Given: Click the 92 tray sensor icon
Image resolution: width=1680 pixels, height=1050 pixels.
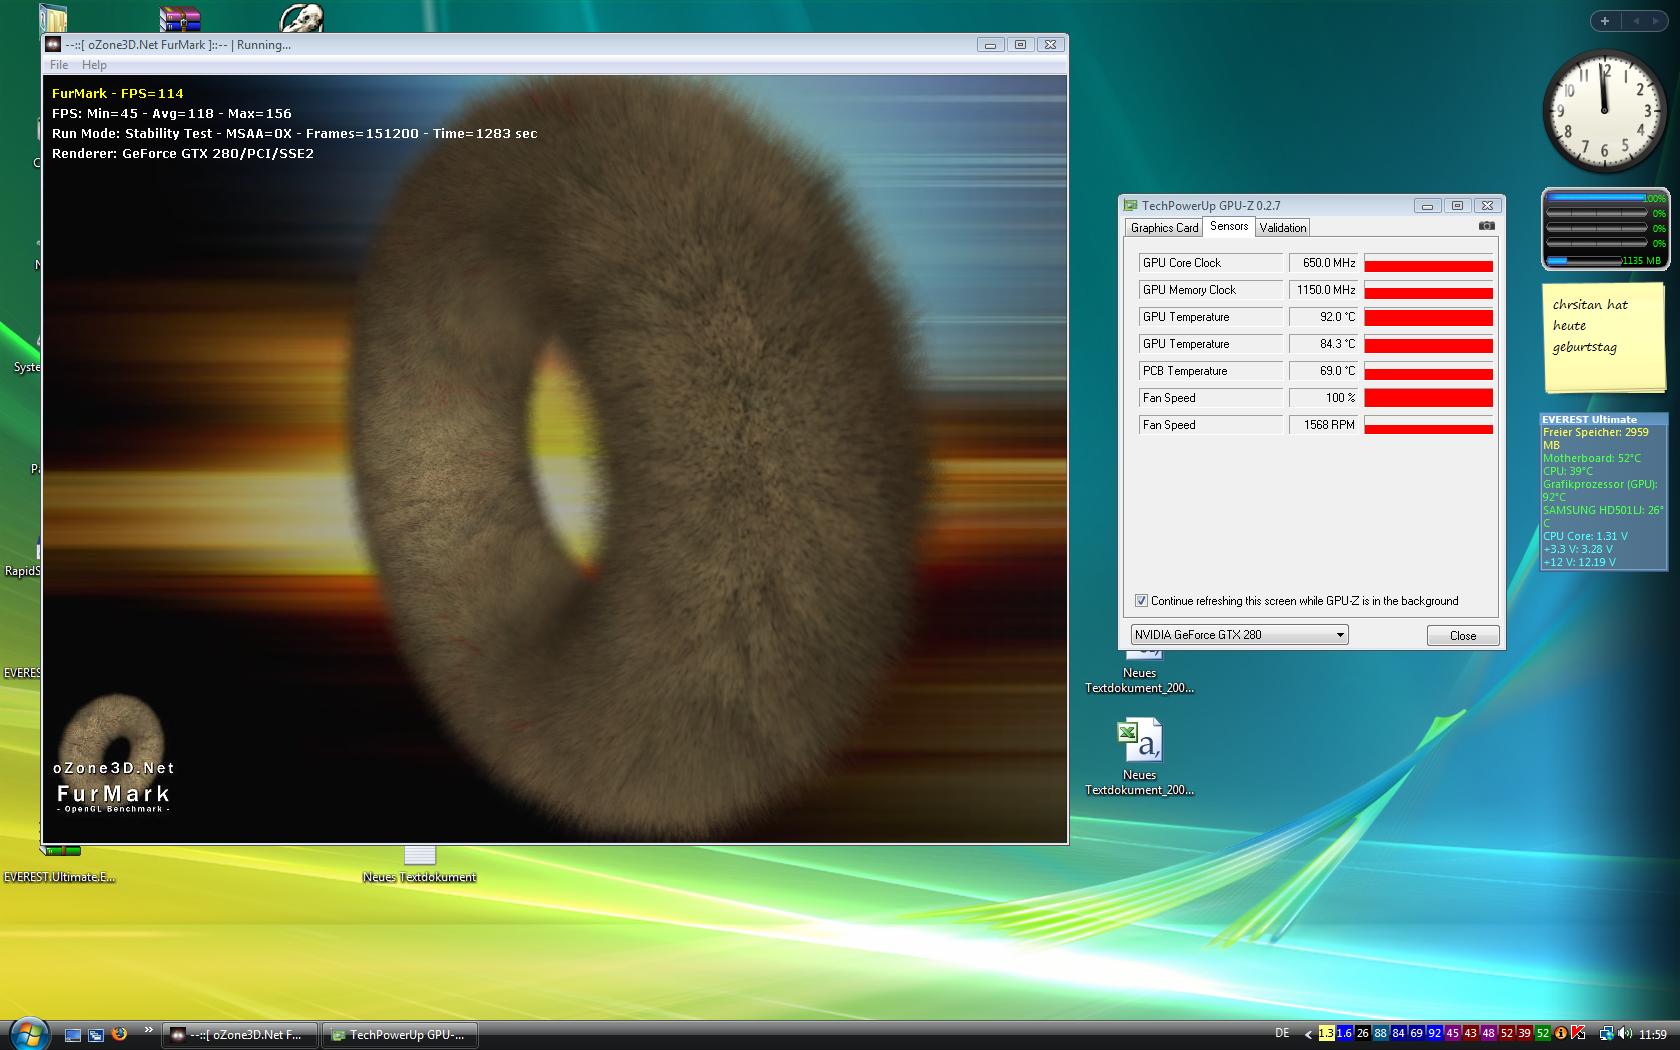Looking at the screenshot, I should 1434,1034.
